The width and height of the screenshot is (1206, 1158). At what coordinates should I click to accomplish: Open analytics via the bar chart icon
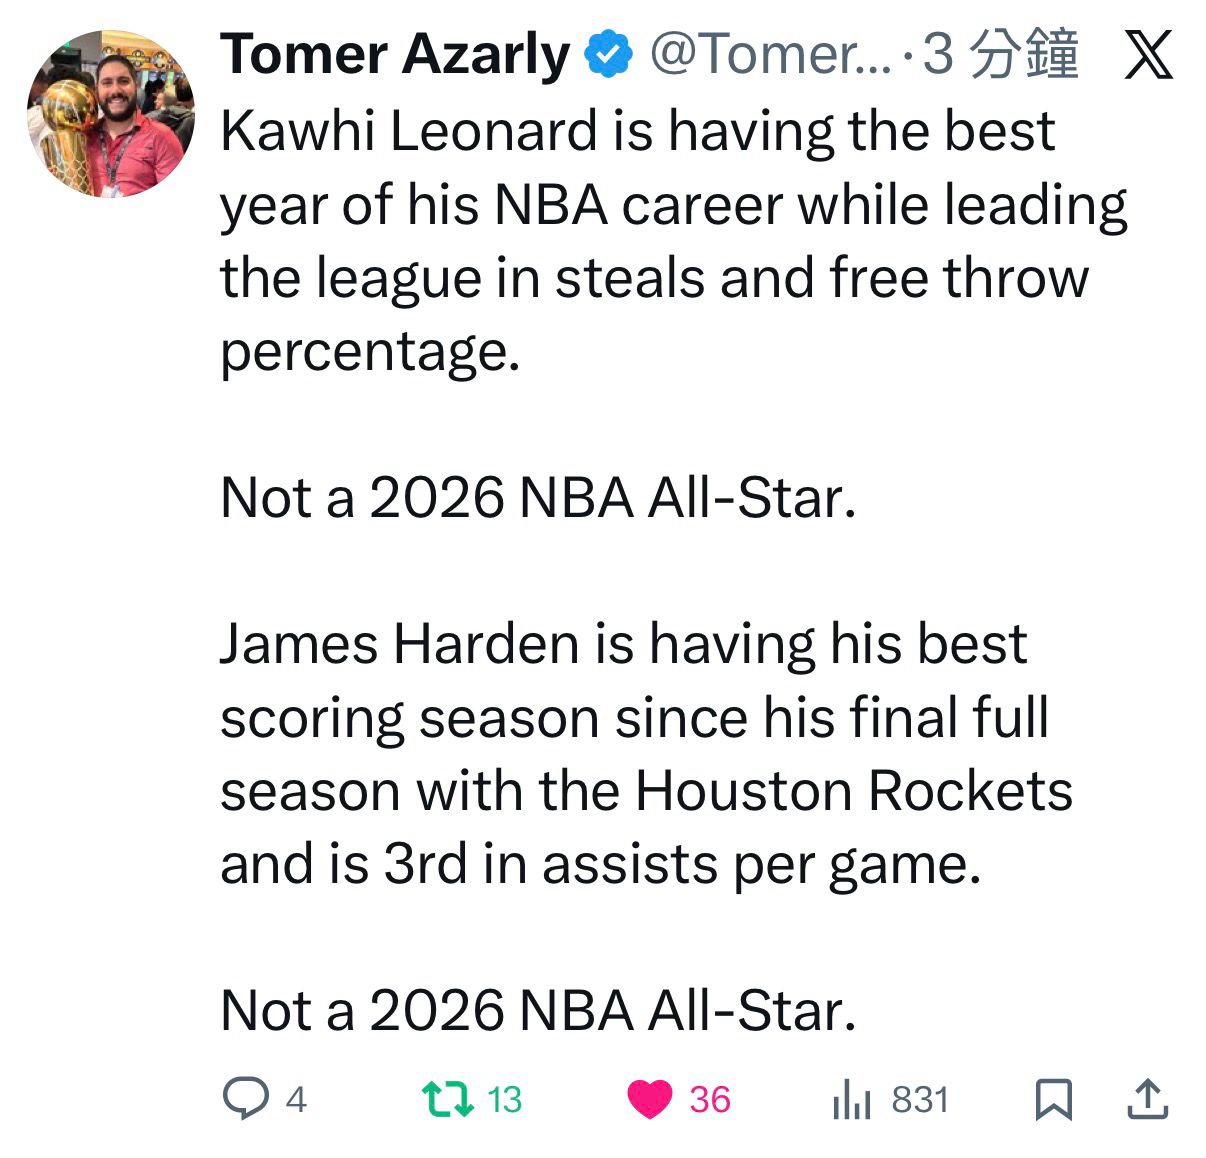[x=852, y=1099]
